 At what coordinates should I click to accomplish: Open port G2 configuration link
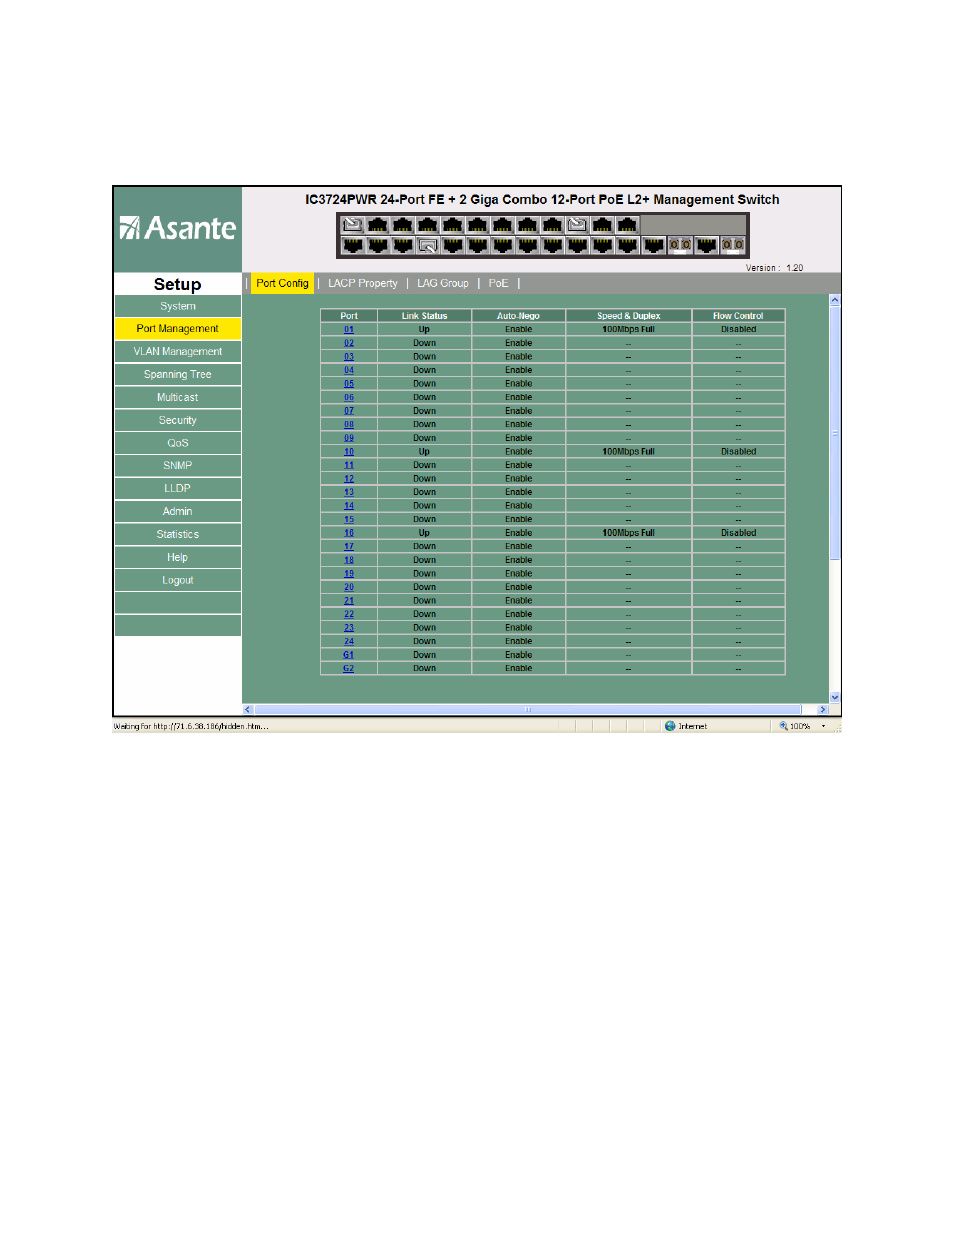click(349, 668)
